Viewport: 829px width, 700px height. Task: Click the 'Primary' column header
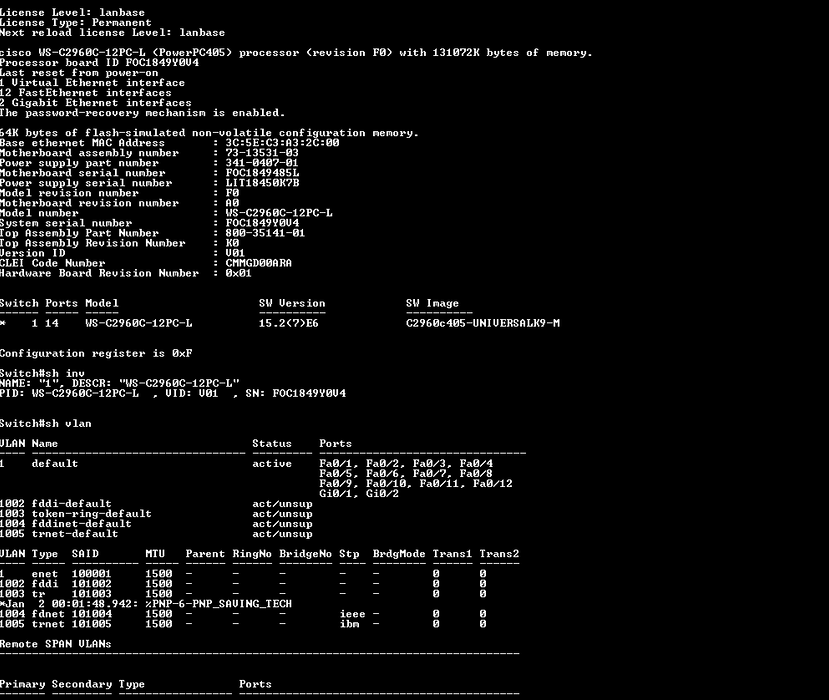pyautogui.click(x=22, y=685)
